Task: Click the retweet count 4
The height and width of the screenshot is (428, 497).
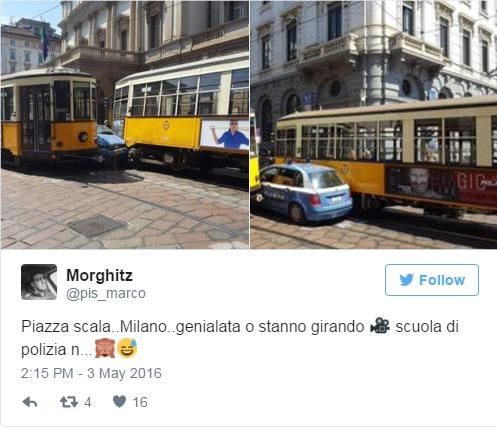Action: click(88, 402)
